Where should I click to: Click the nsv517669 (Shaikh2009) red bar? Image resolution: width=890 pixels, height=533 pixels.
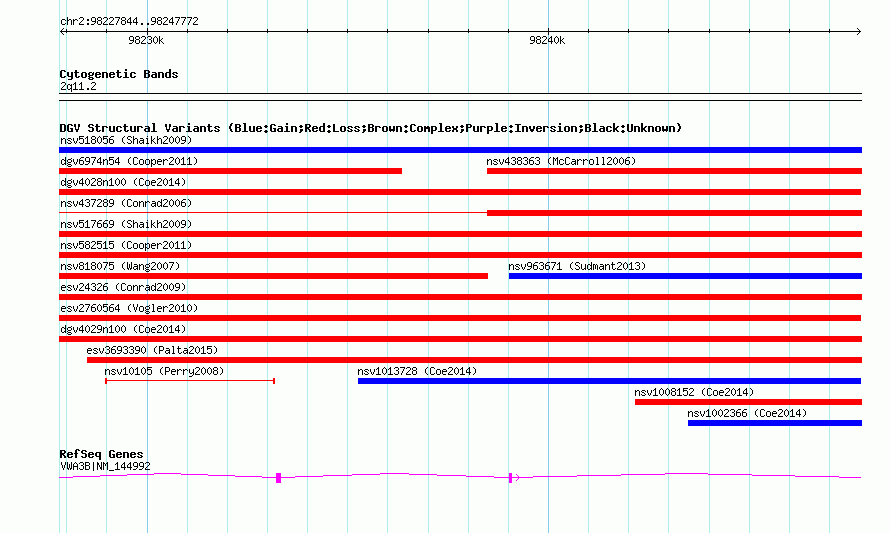coord(460,234)
